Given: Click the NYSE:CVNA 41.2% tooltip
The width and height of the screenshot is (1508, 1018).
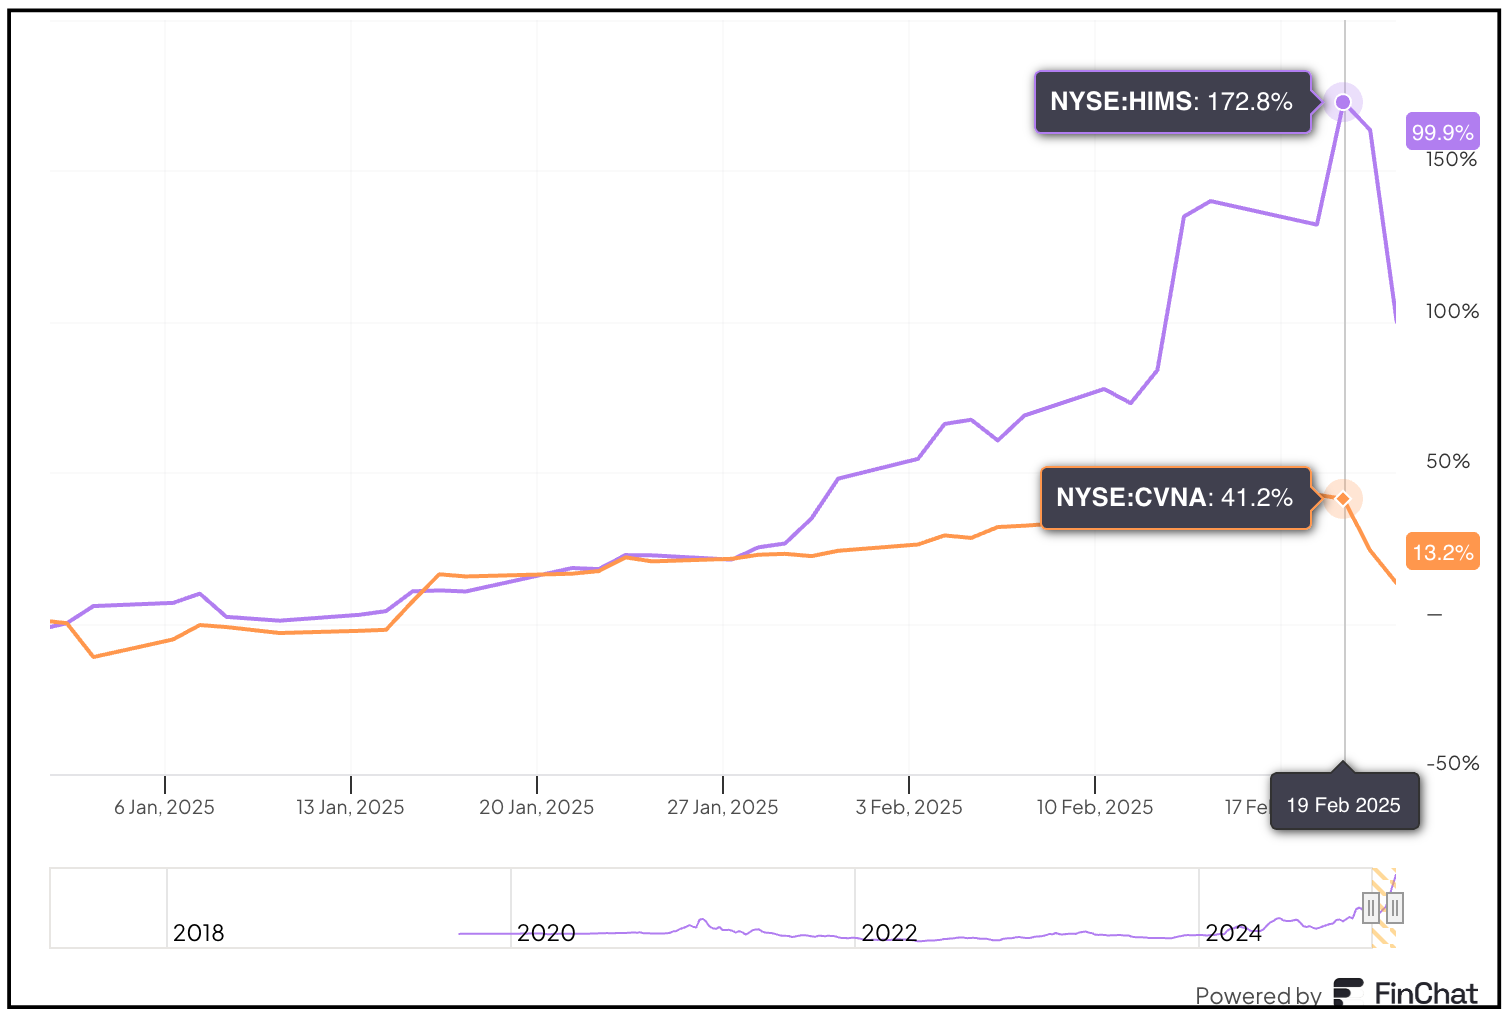Looking at the screenshot, I should [1175, 498].
